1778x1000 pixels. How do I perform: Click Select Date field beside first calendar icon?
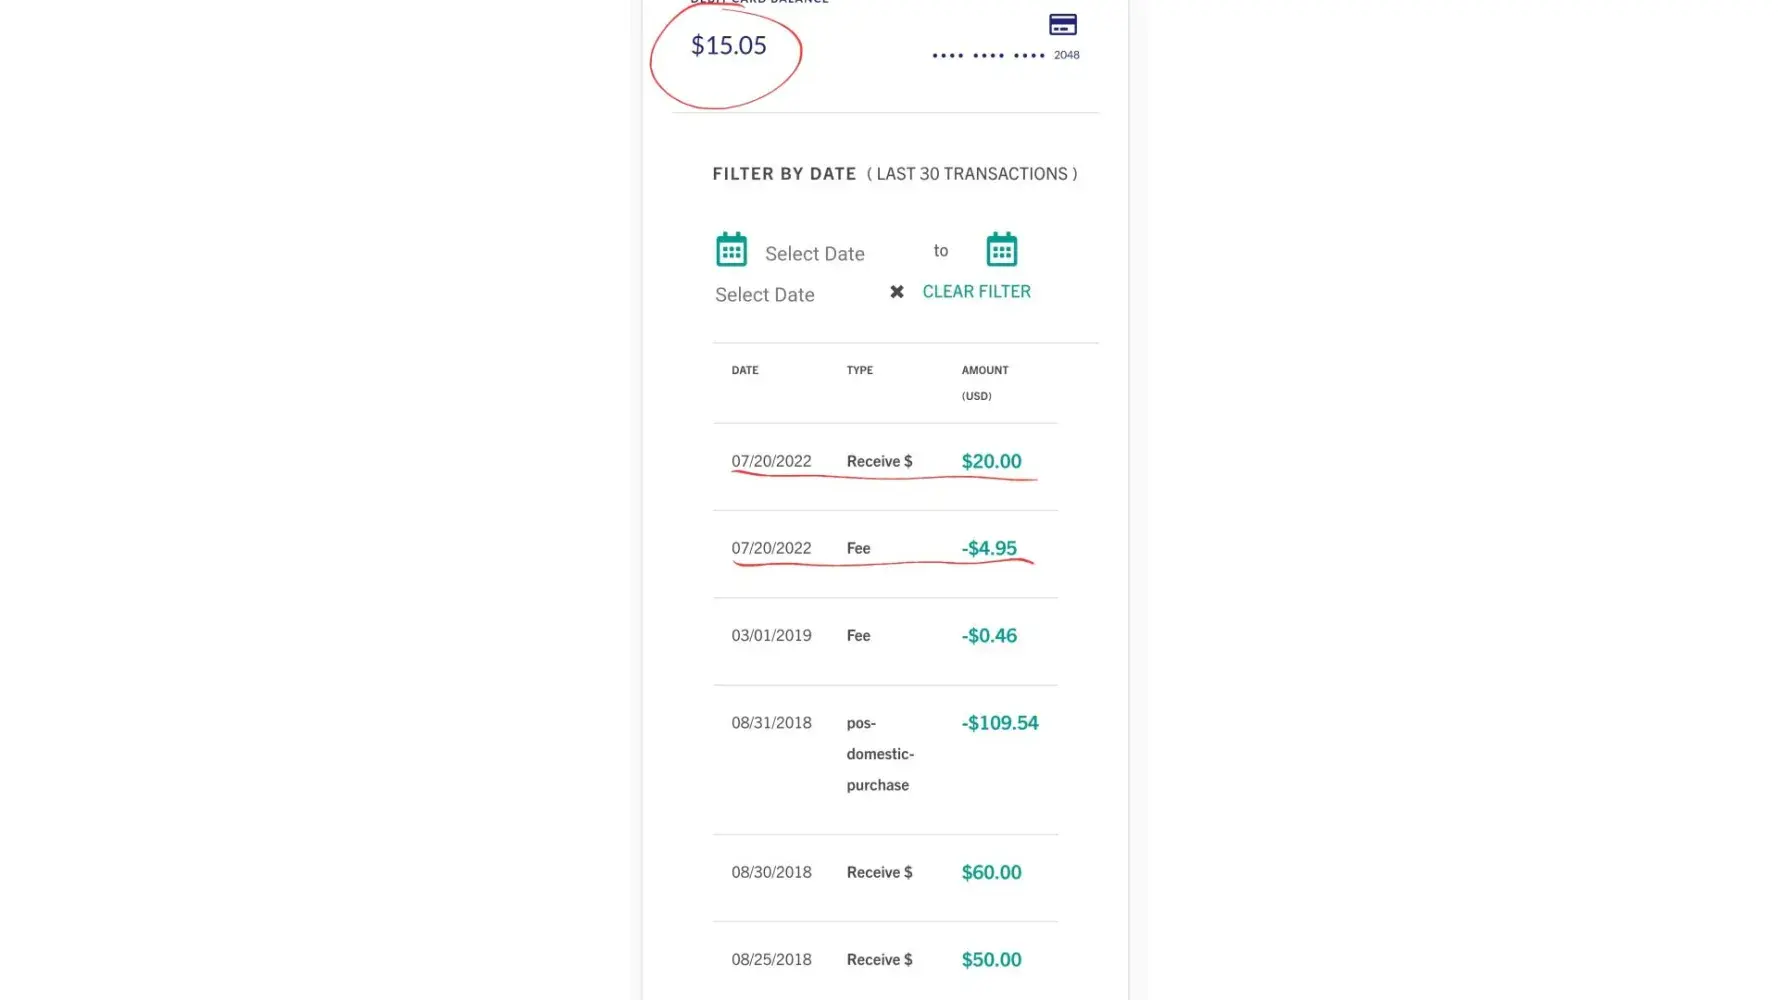tap(814, 254)
